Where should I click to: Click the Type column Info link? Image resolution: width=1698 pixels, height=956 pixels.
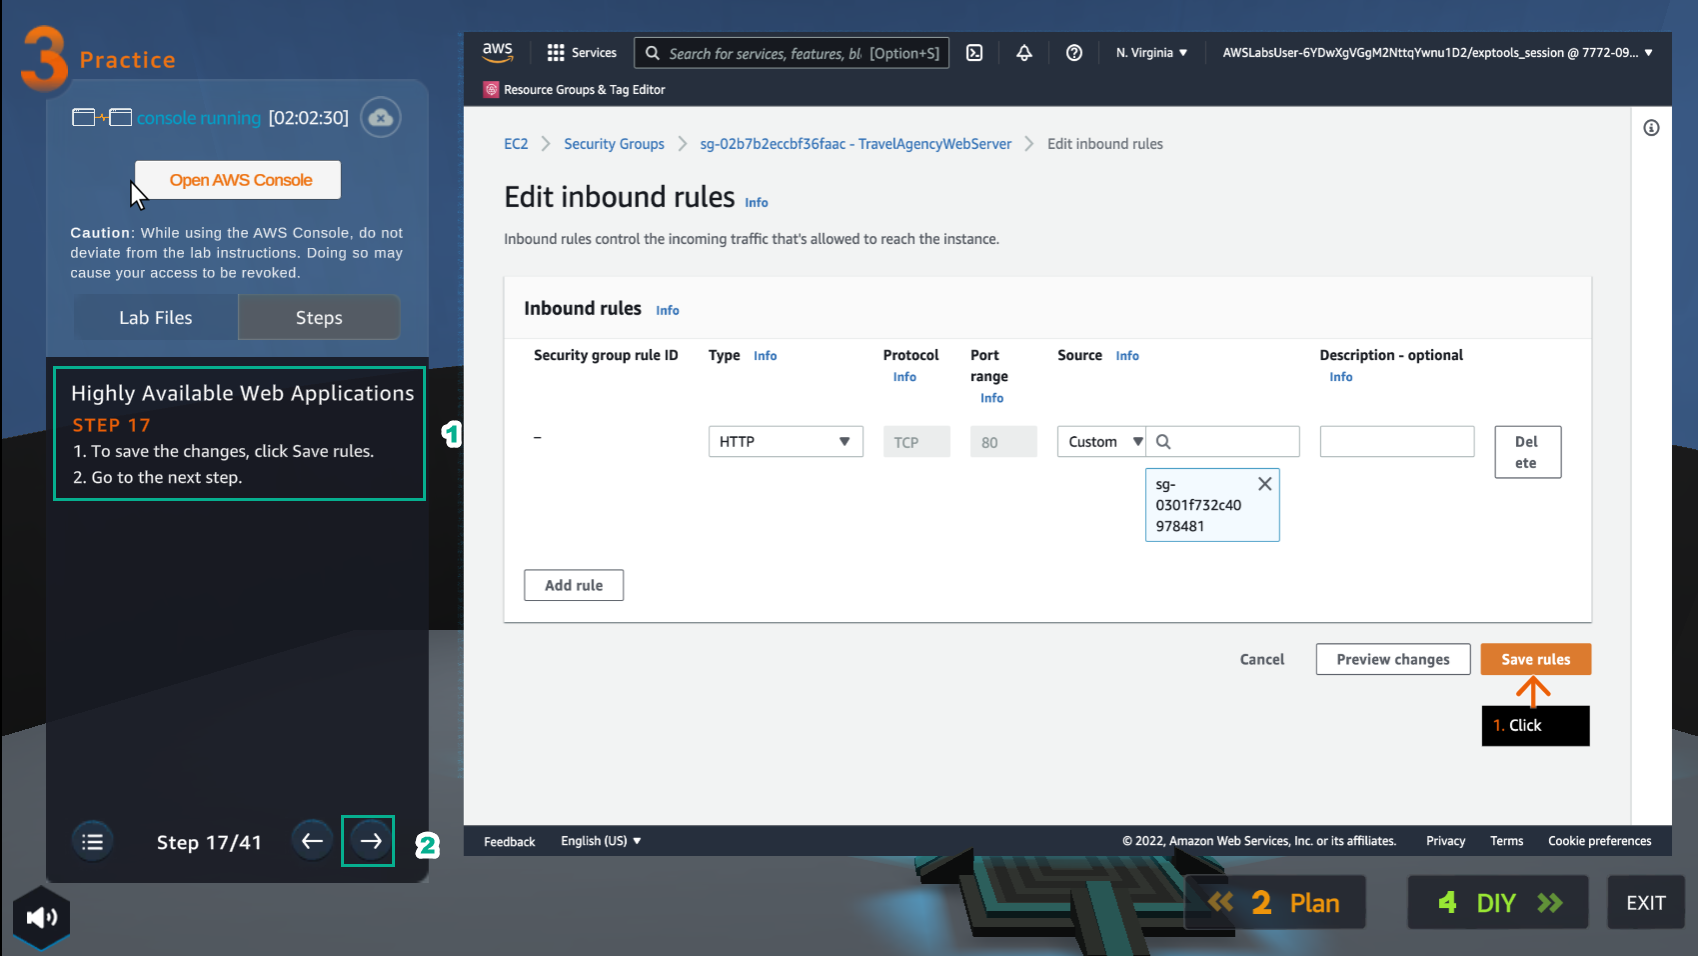pos(764,355)
